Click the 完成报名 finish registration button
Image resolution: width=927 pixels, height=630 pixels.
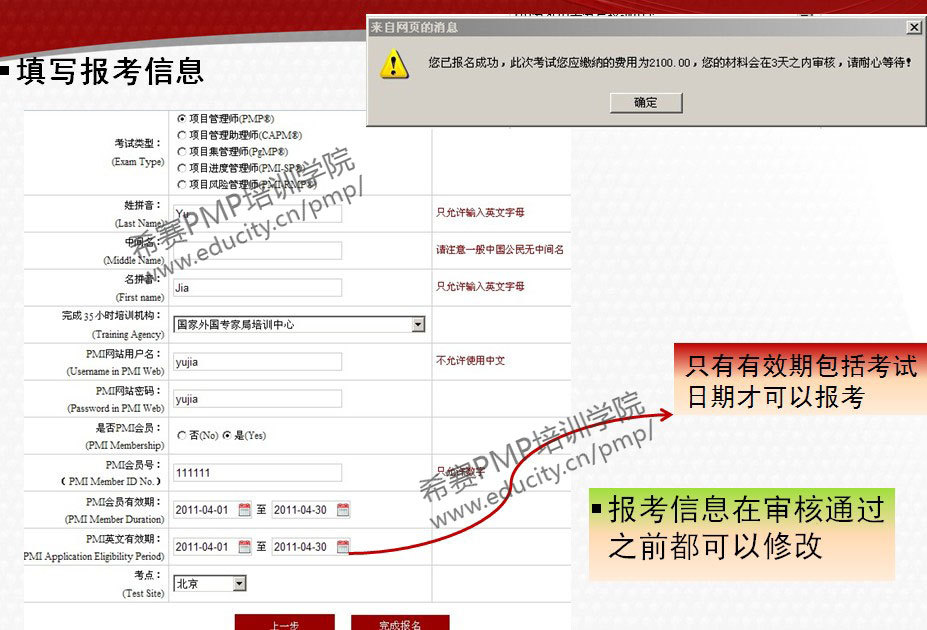400,623
